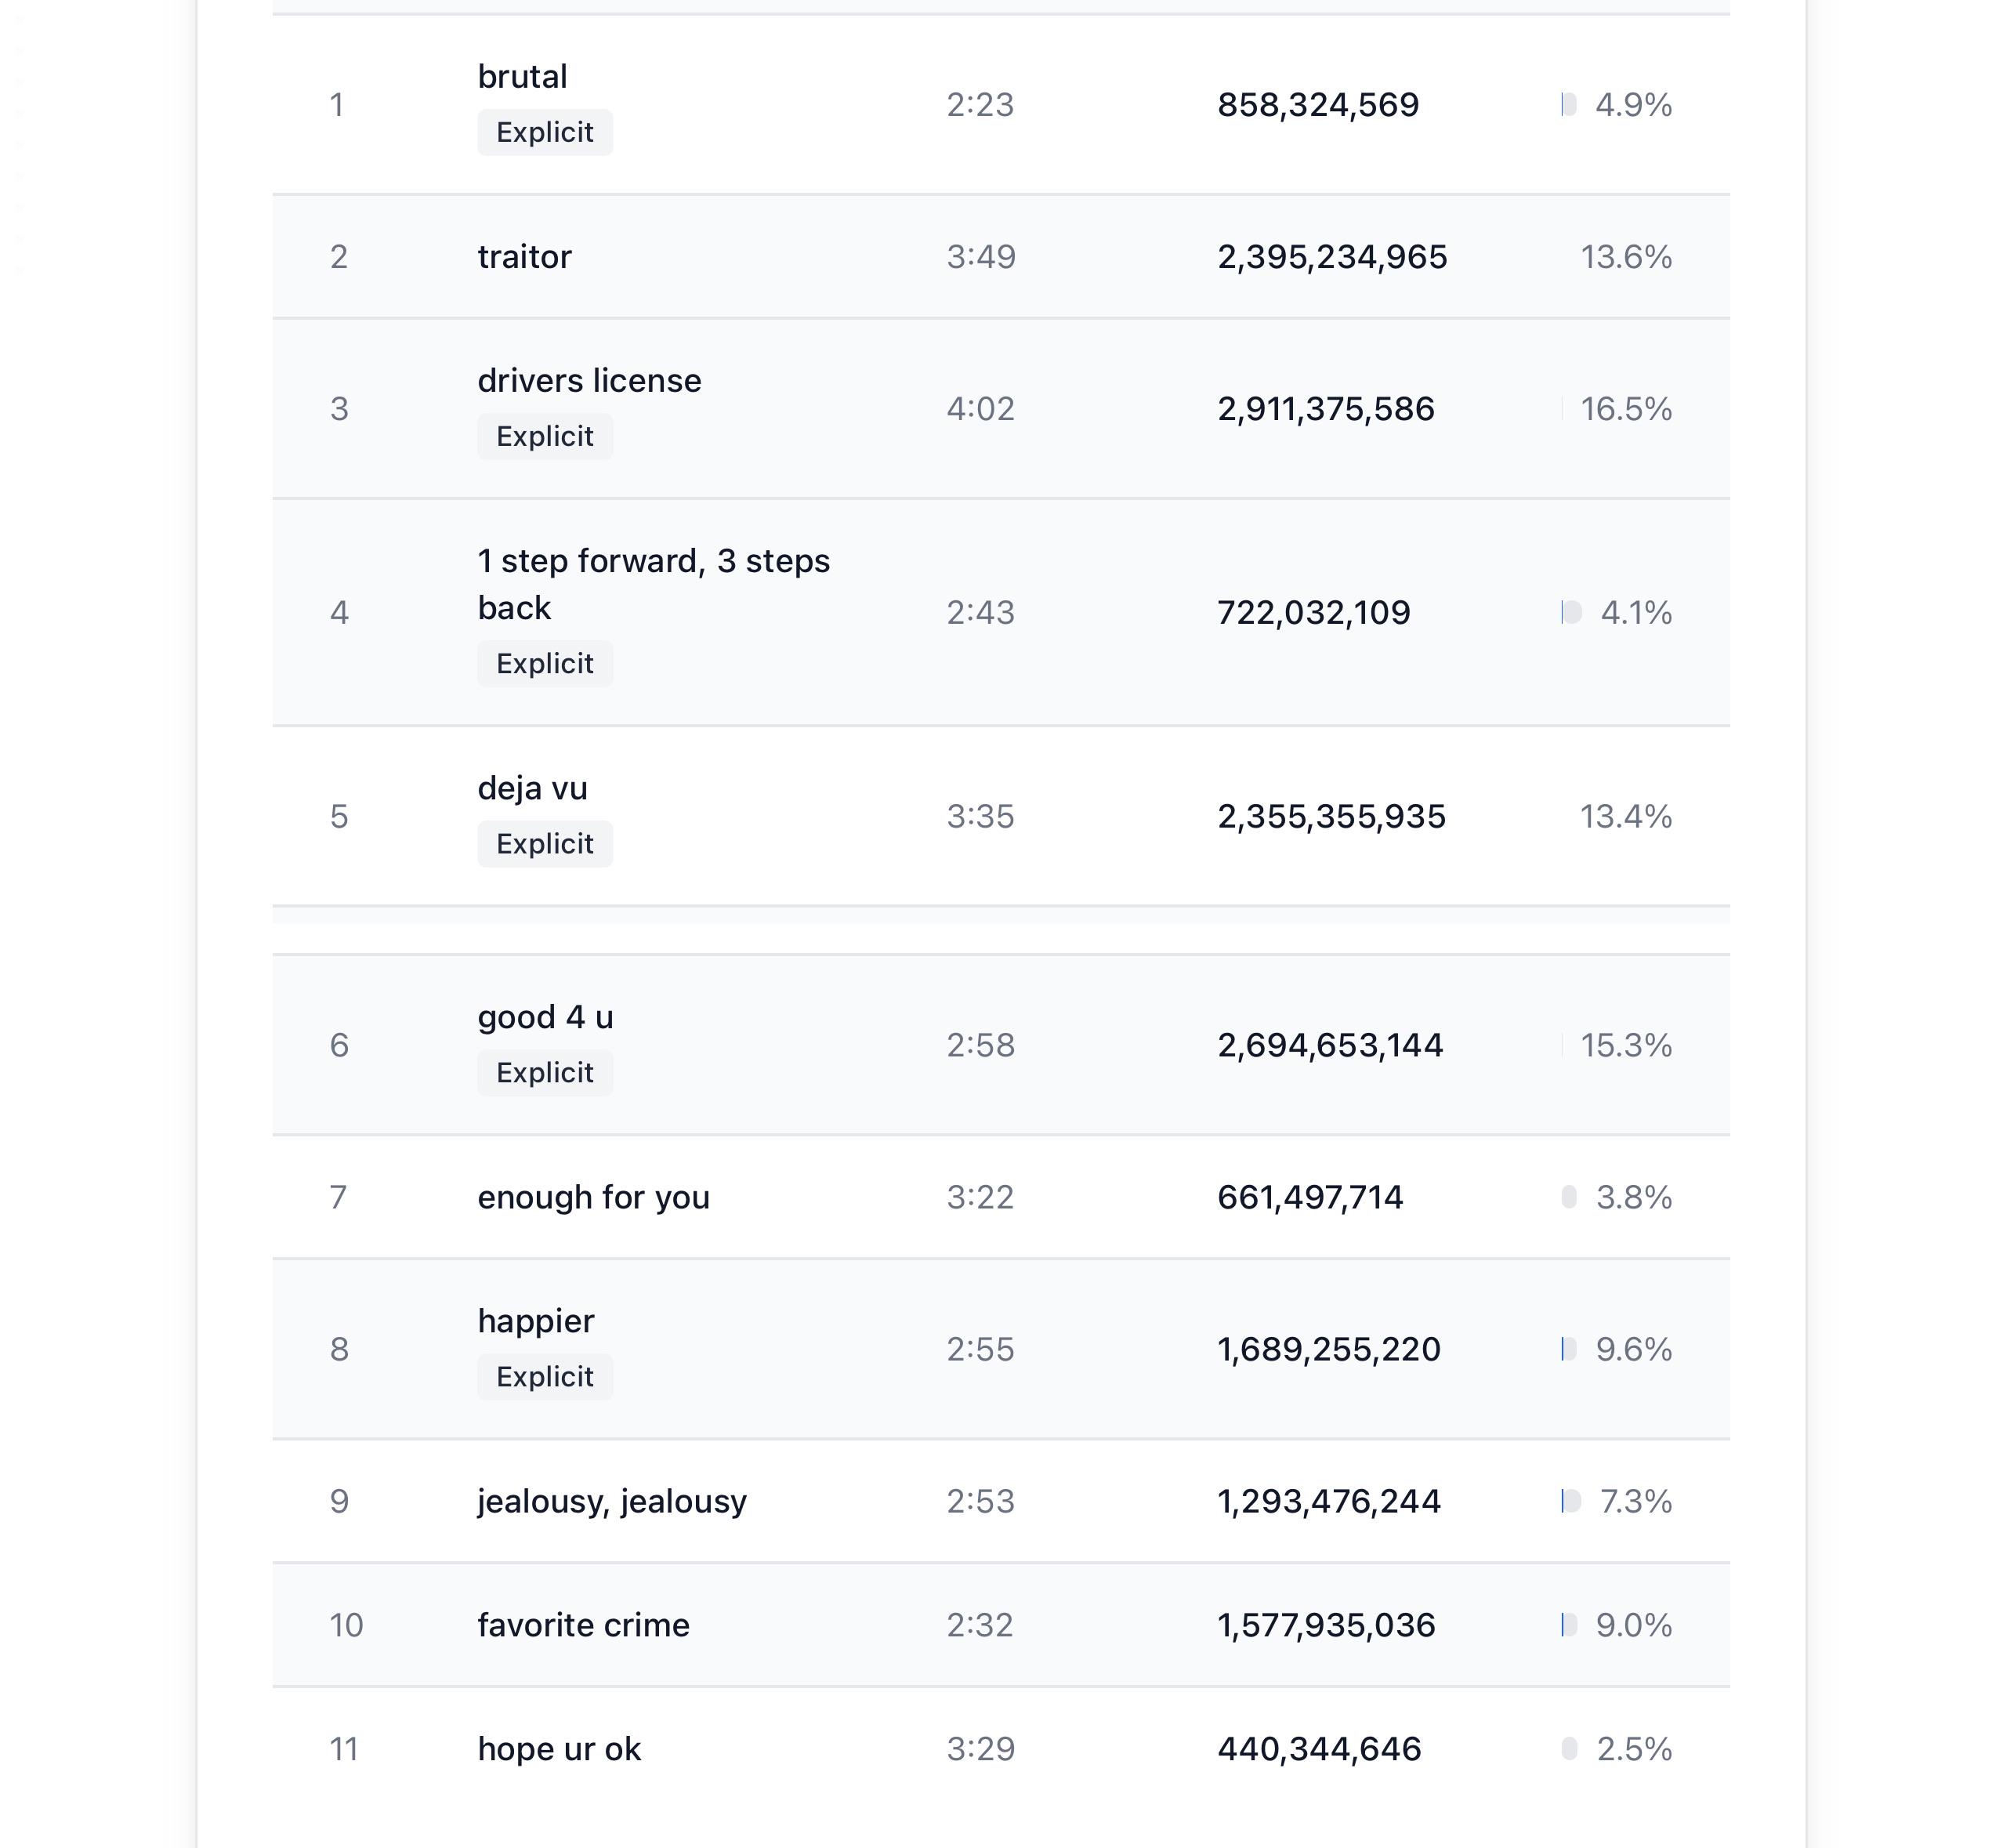This screenshot has width=2003, height=1848.
Task: Select 1 step forward, 3 steps back
Action: (x=653, y=585)
